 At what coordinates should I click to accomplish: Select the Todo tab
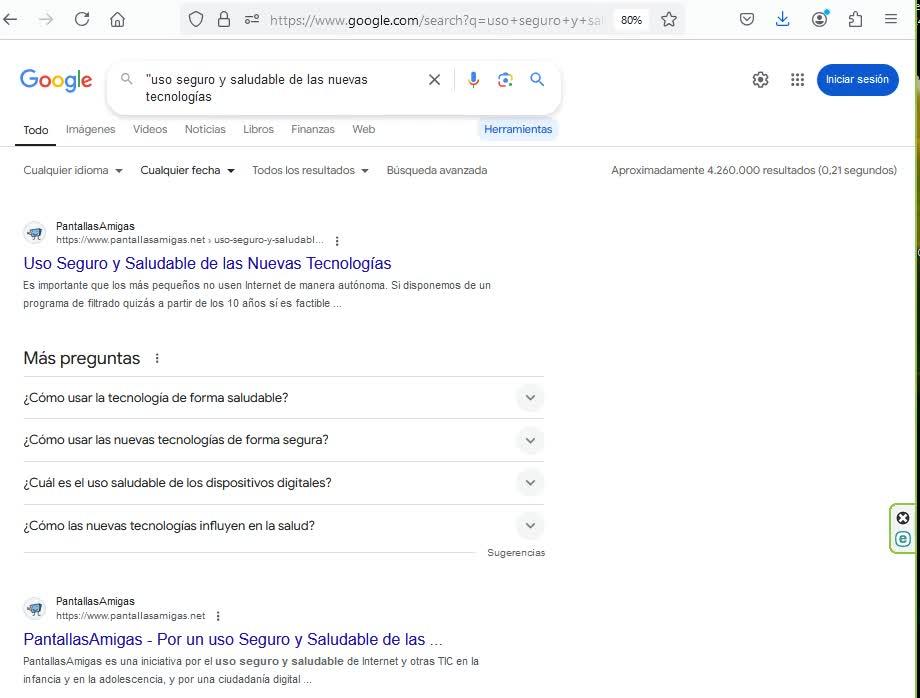click(x=36, y=130)
